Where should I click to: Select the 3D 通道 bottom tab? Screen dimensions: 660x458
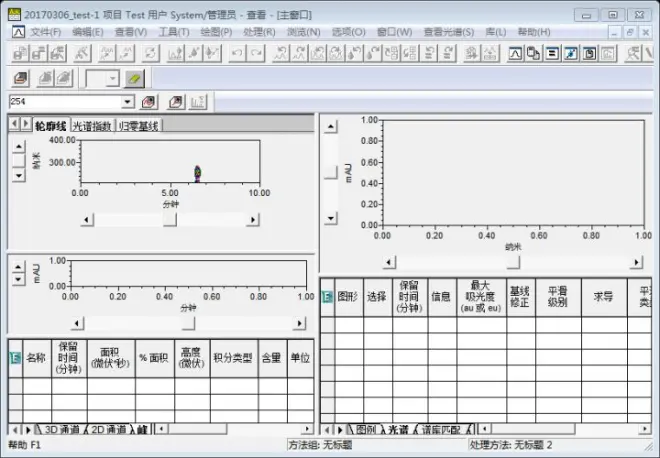pos(62,429)
